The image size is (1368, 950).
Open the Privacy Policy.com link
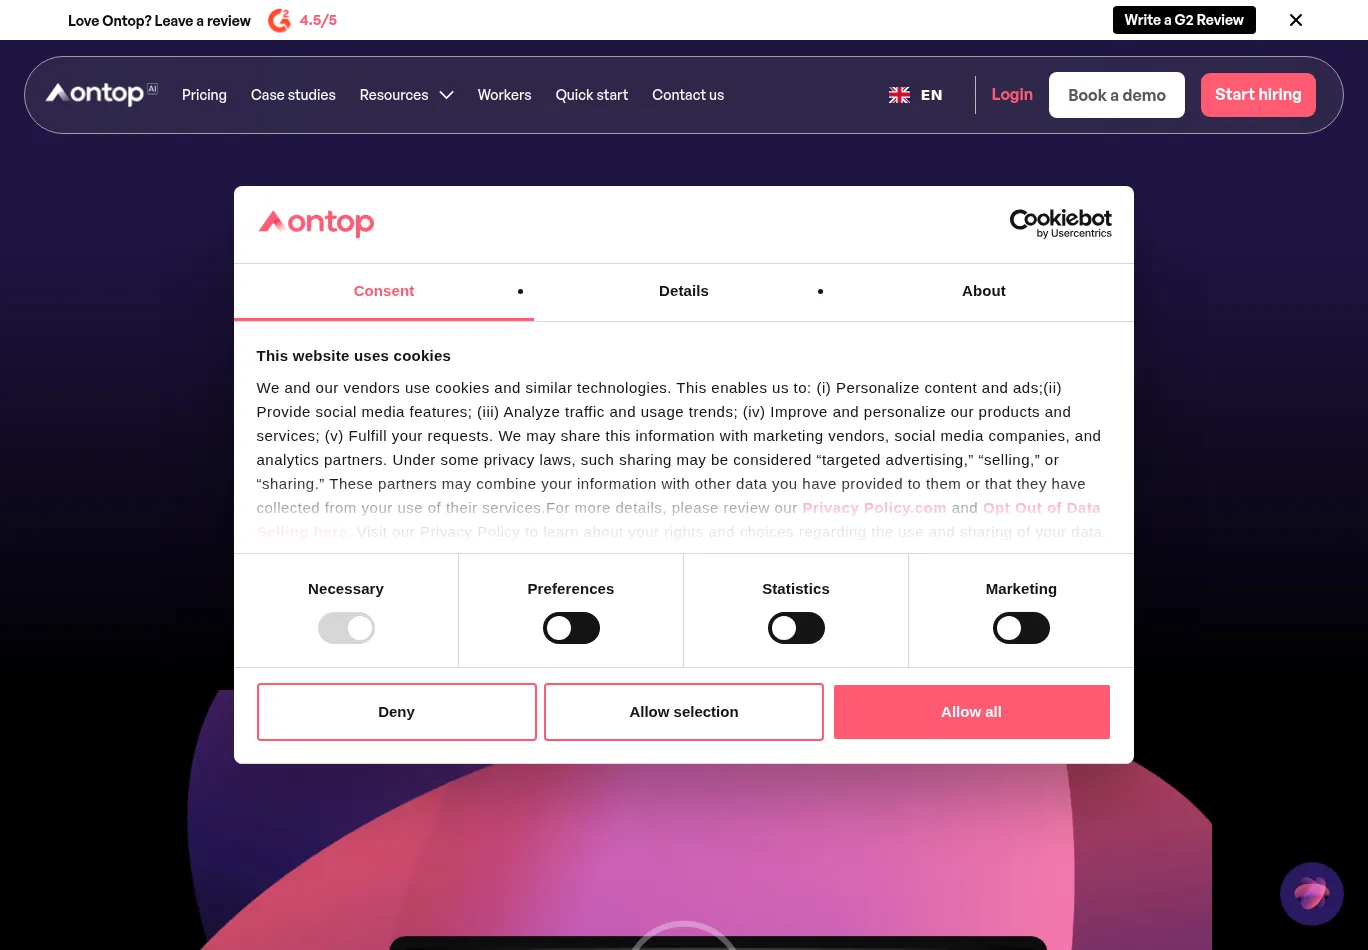coord(874,508)
